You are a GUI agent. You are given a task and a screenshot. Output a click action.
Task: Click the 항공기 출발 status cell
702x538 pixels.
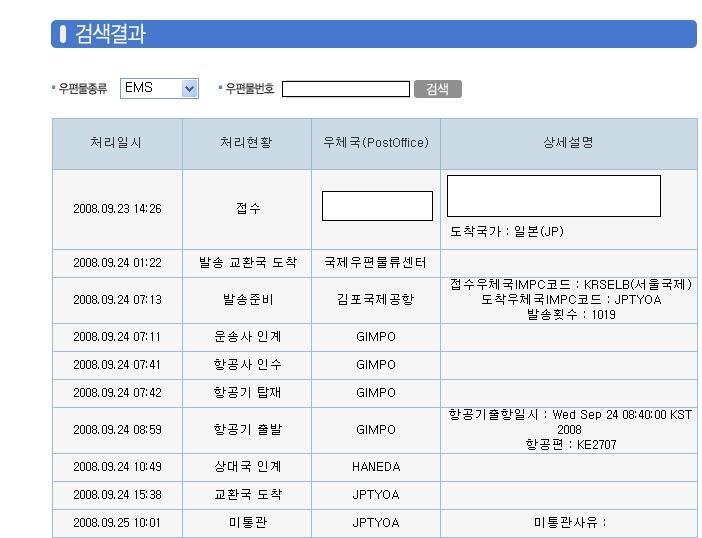point(248,429)
